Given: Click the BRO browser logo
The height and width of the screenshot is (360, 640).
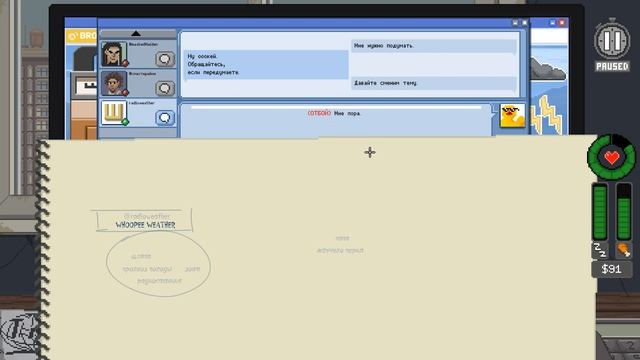Looking at the screenshot, I should coord(82,36).
